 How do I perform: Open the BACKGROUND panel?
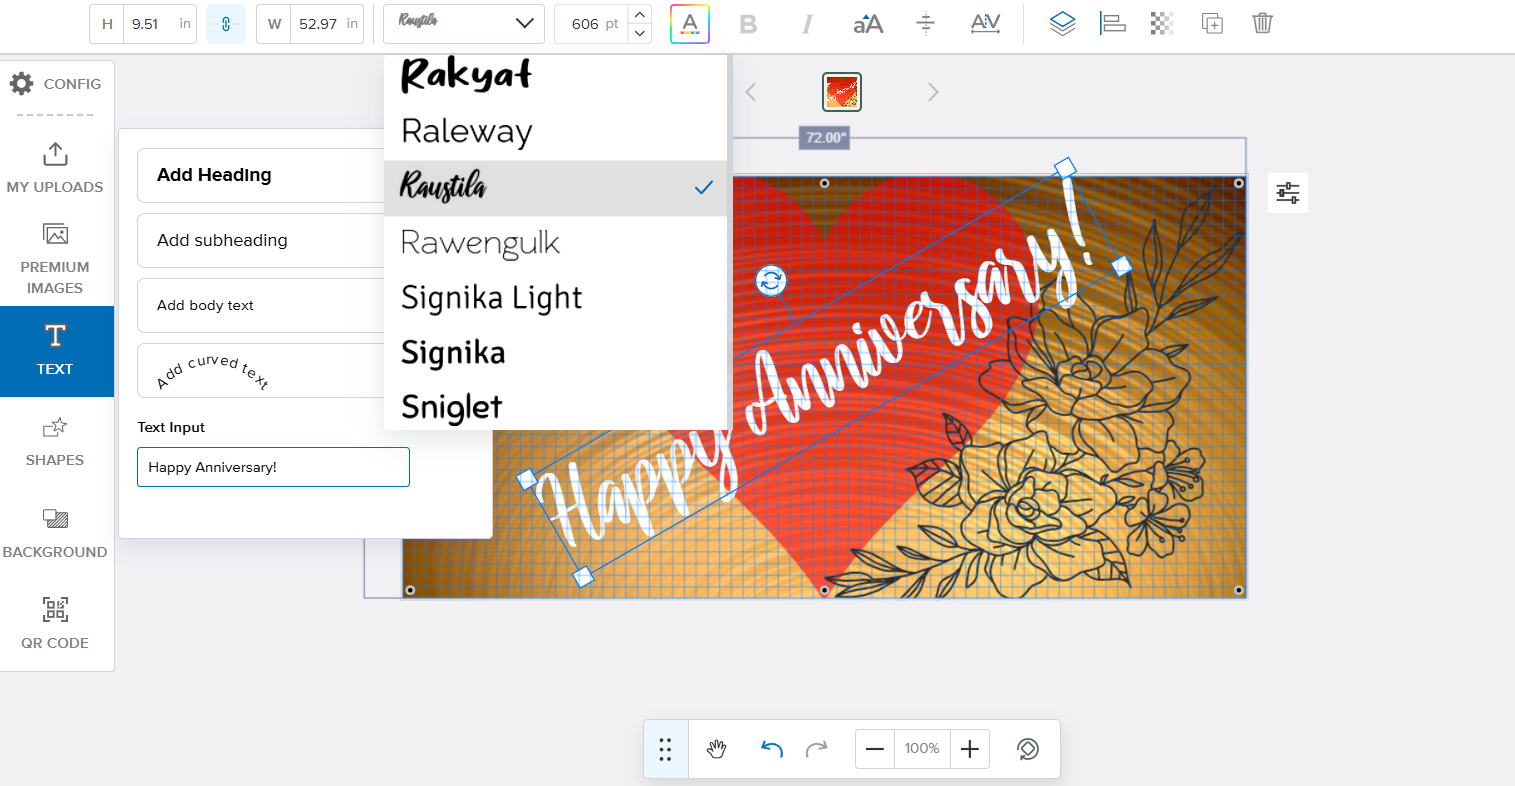(55, 534)
